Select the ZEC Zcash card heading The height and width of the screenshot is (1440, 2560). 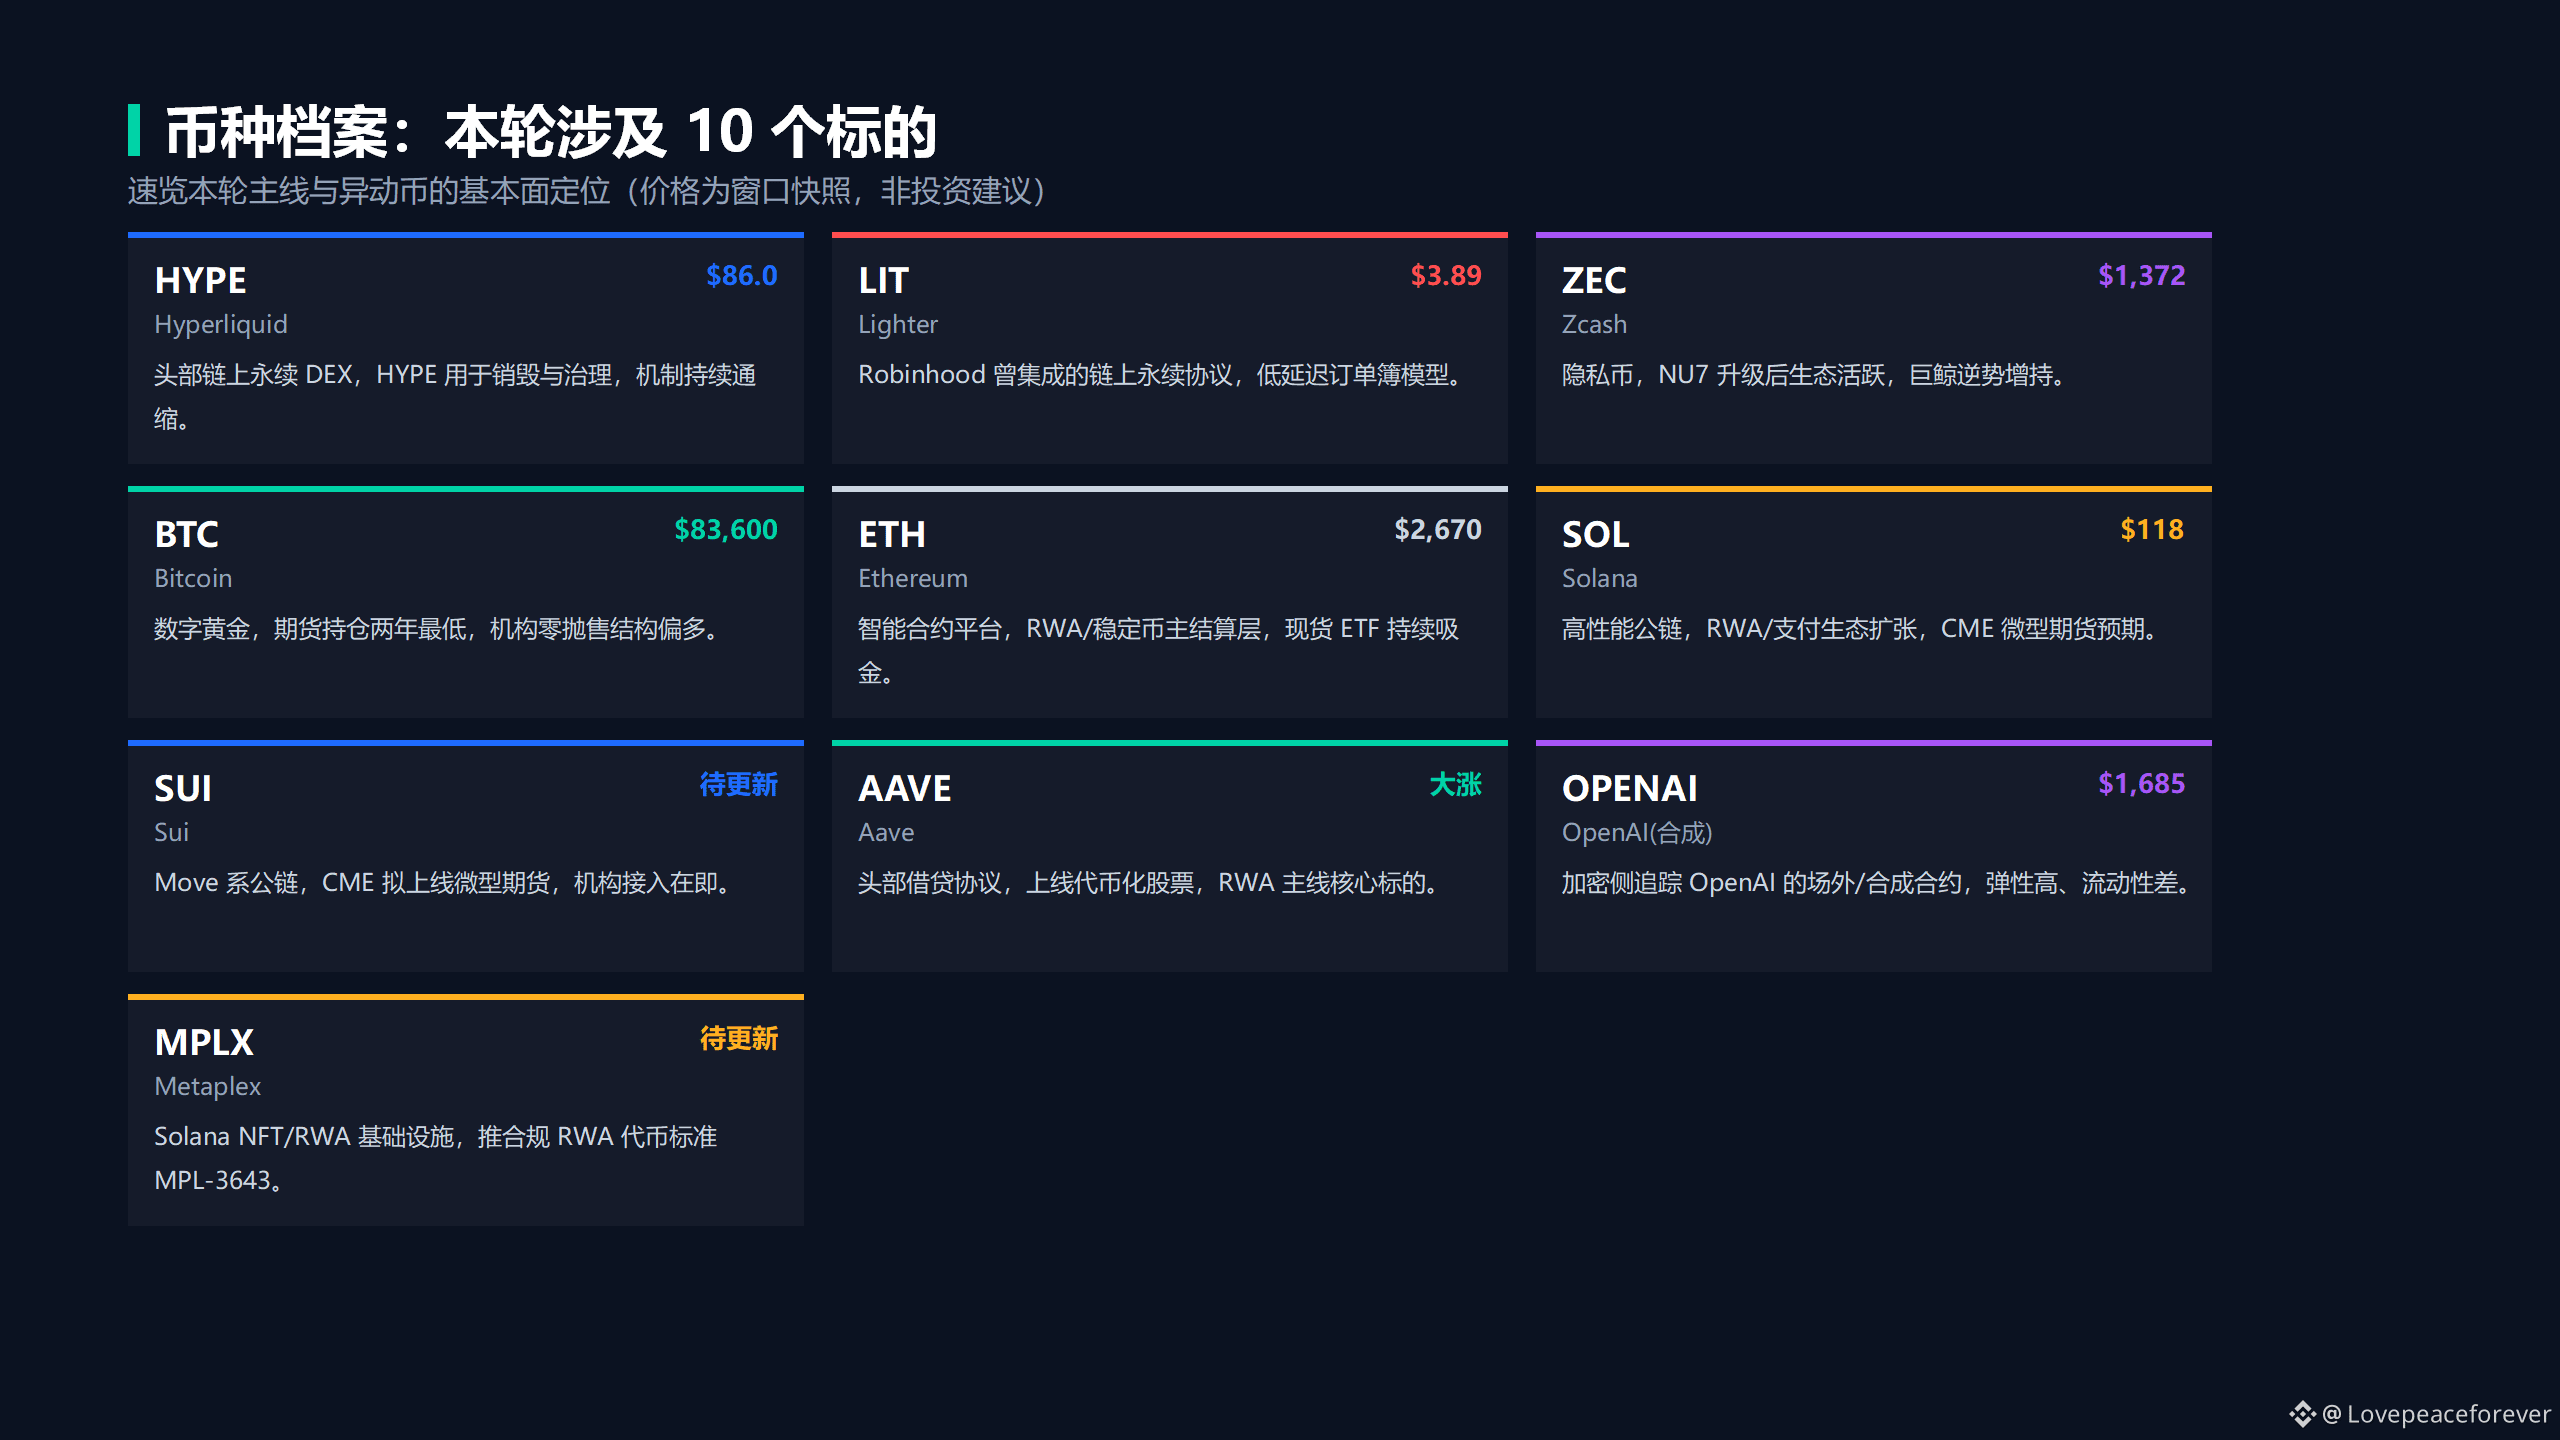pos(1594,280)
